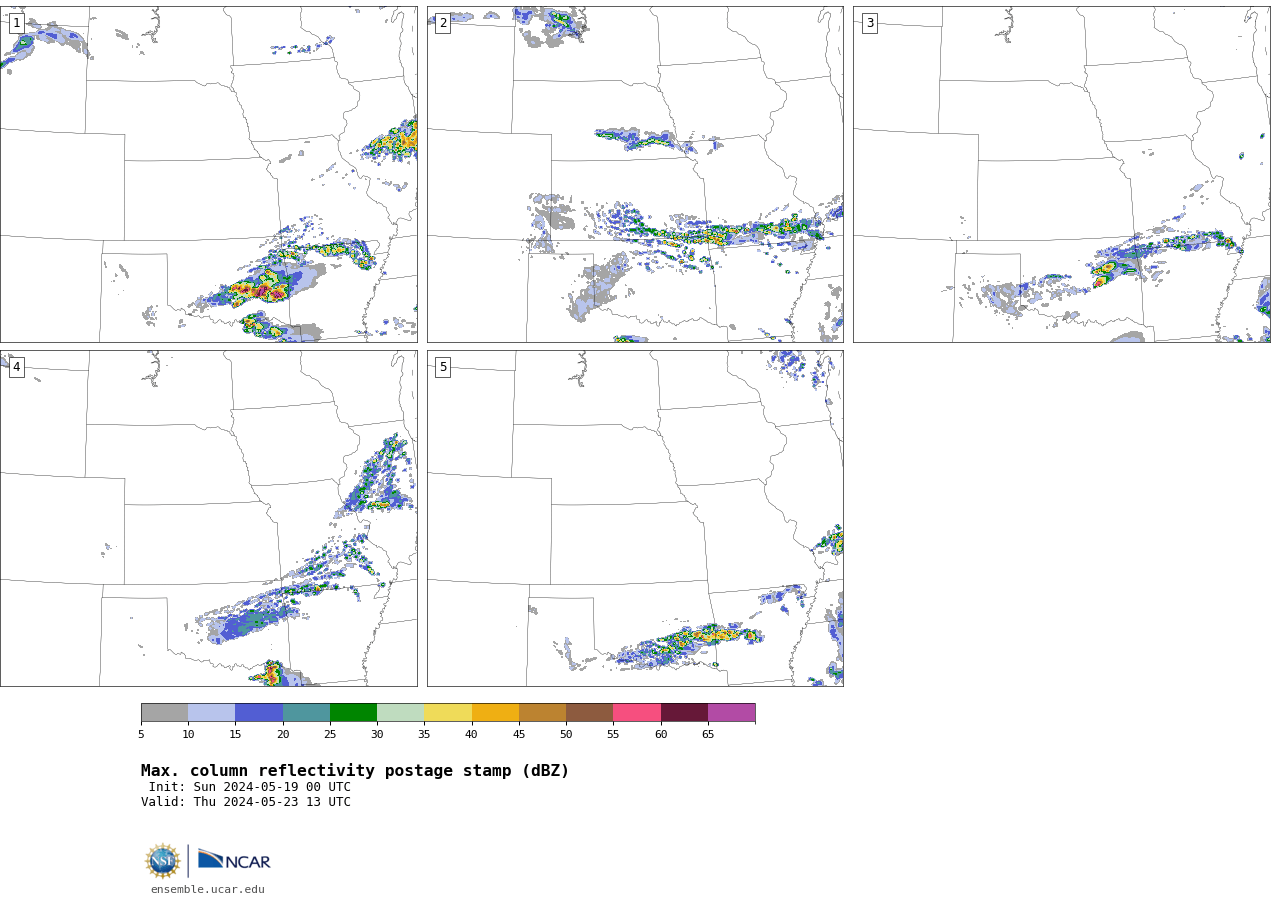This screenshot has height=901, width=1280.
Task: Click the colorbar tick label 65
Action: pyautogui.click(x=708, y=735)
